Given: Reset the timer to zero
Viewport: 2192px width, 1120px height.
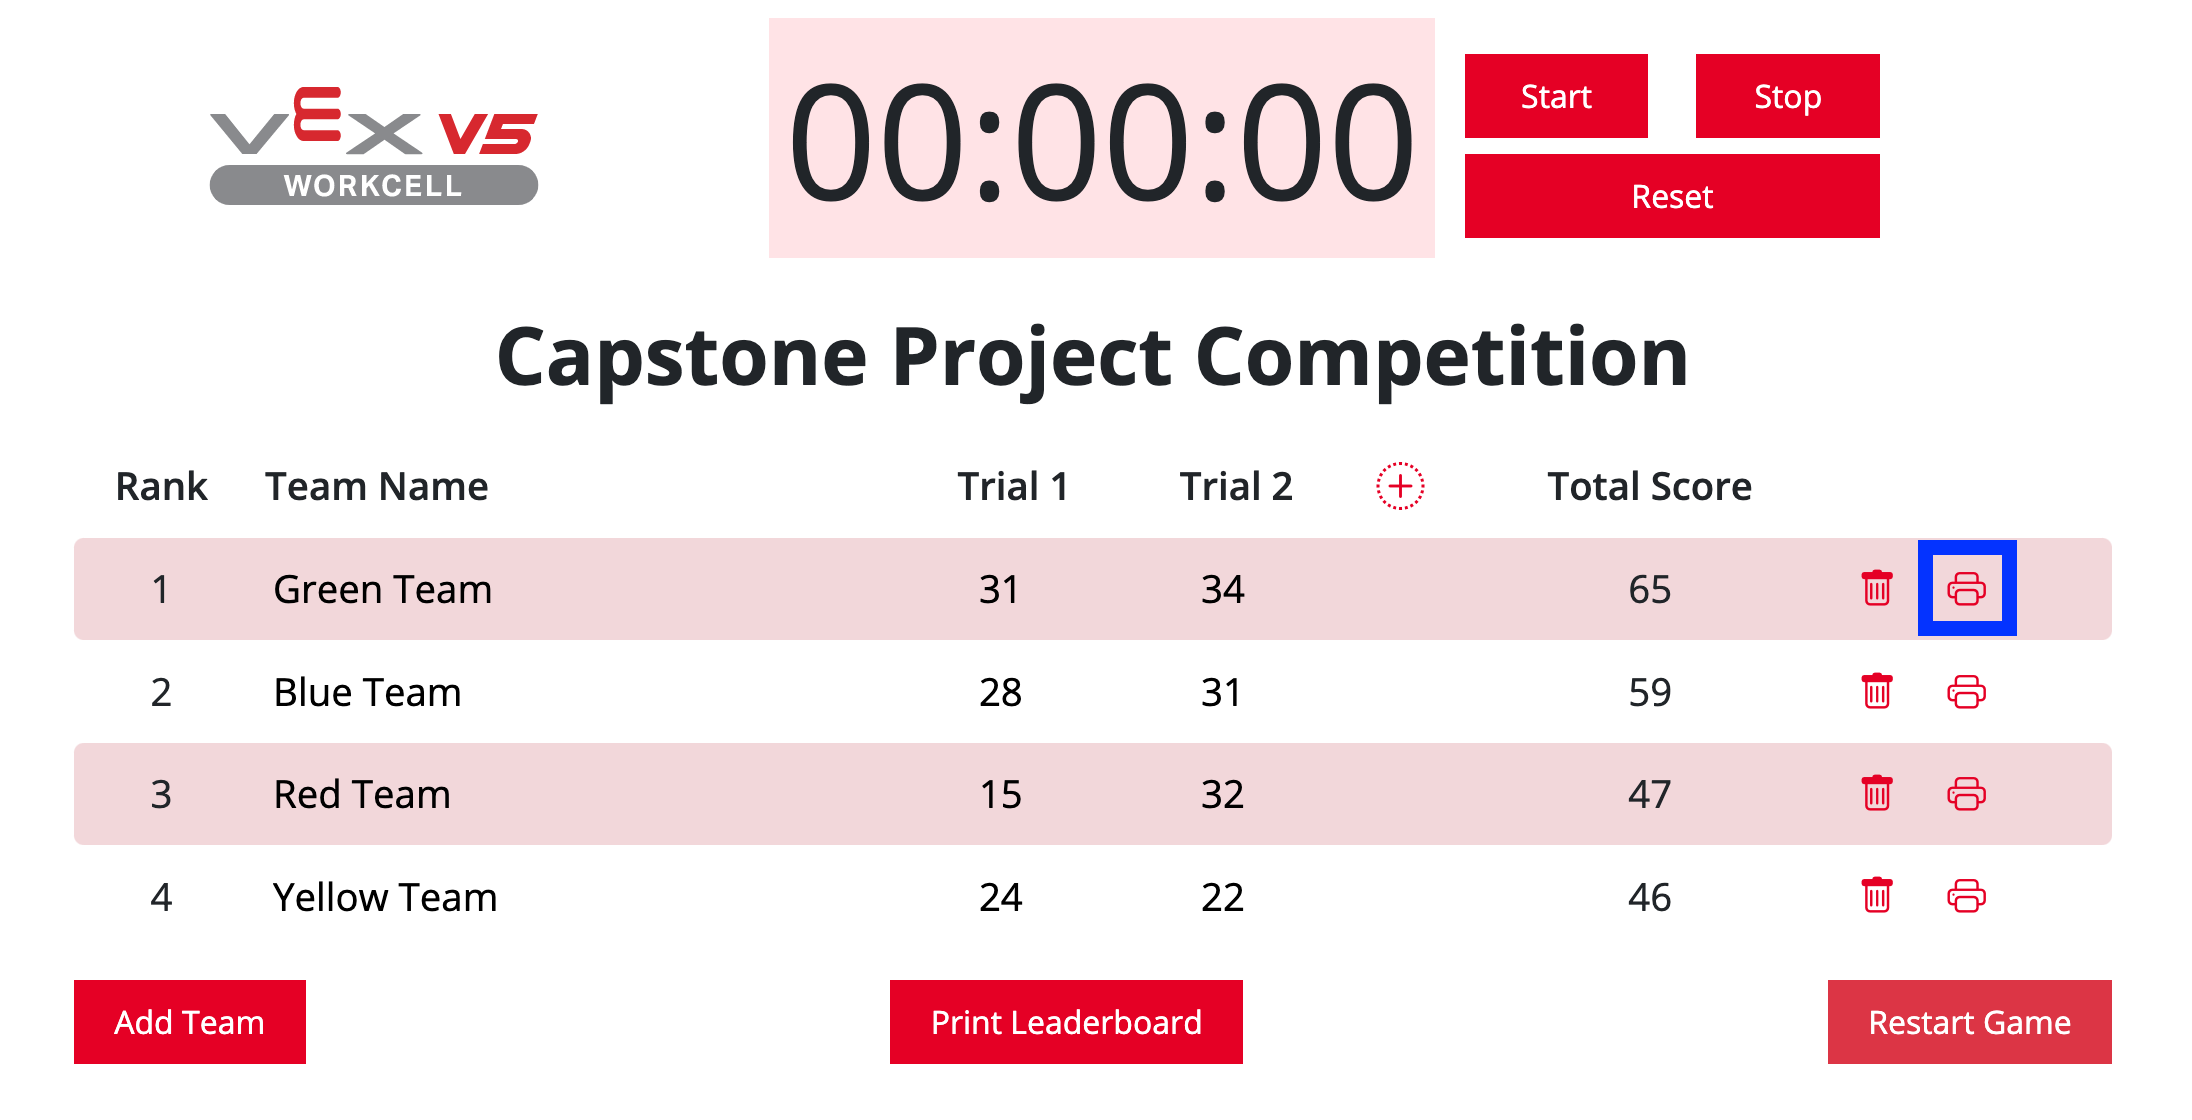Looking at the screenshot, I should (x=1672, y=196).
